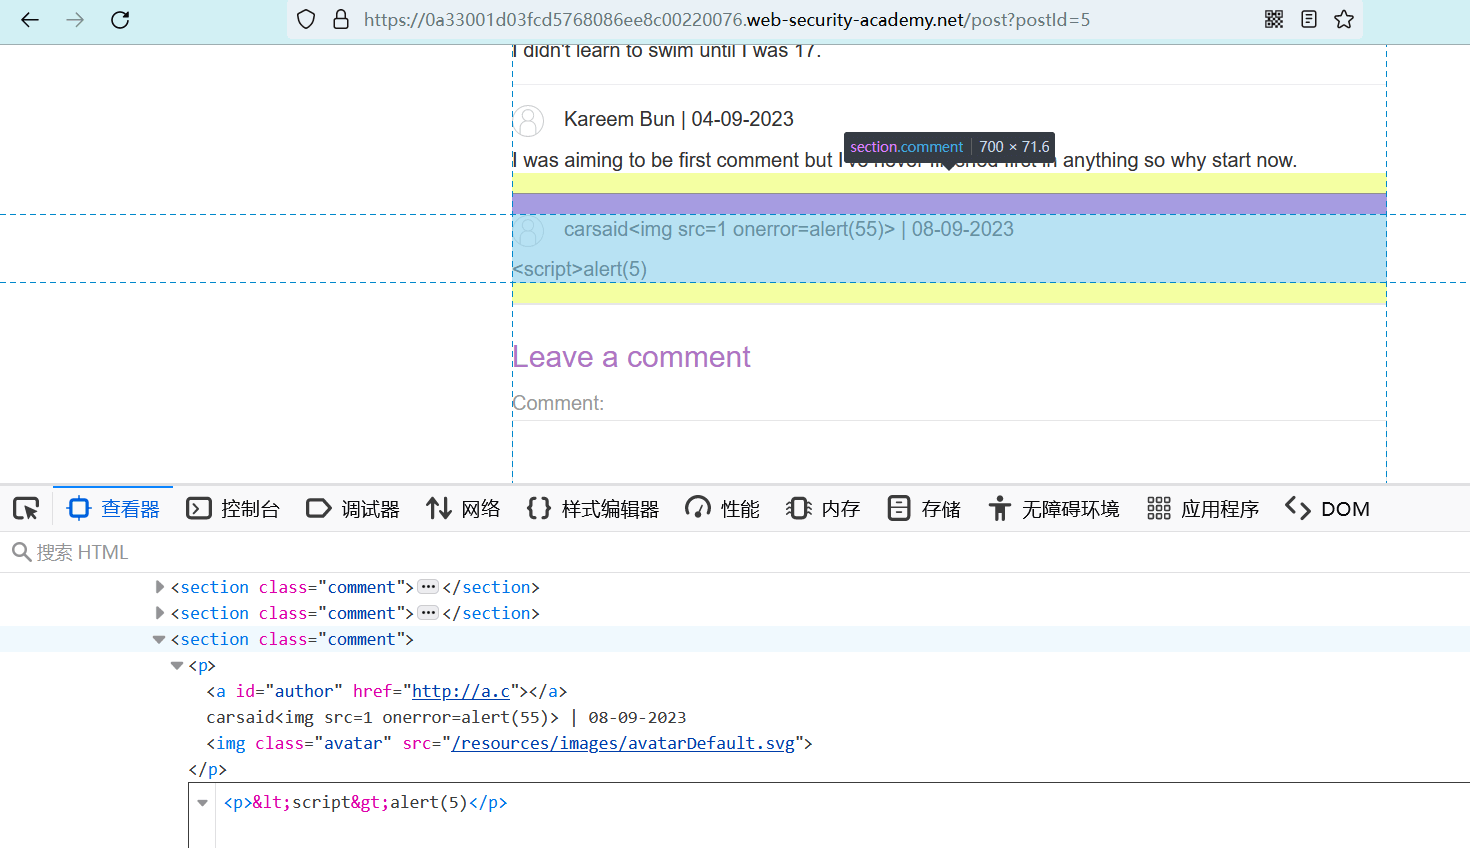Open the 存储 storage tab
Image resolution: width=1470 pixels, height=848 pixels.
[x=924, y=509]
